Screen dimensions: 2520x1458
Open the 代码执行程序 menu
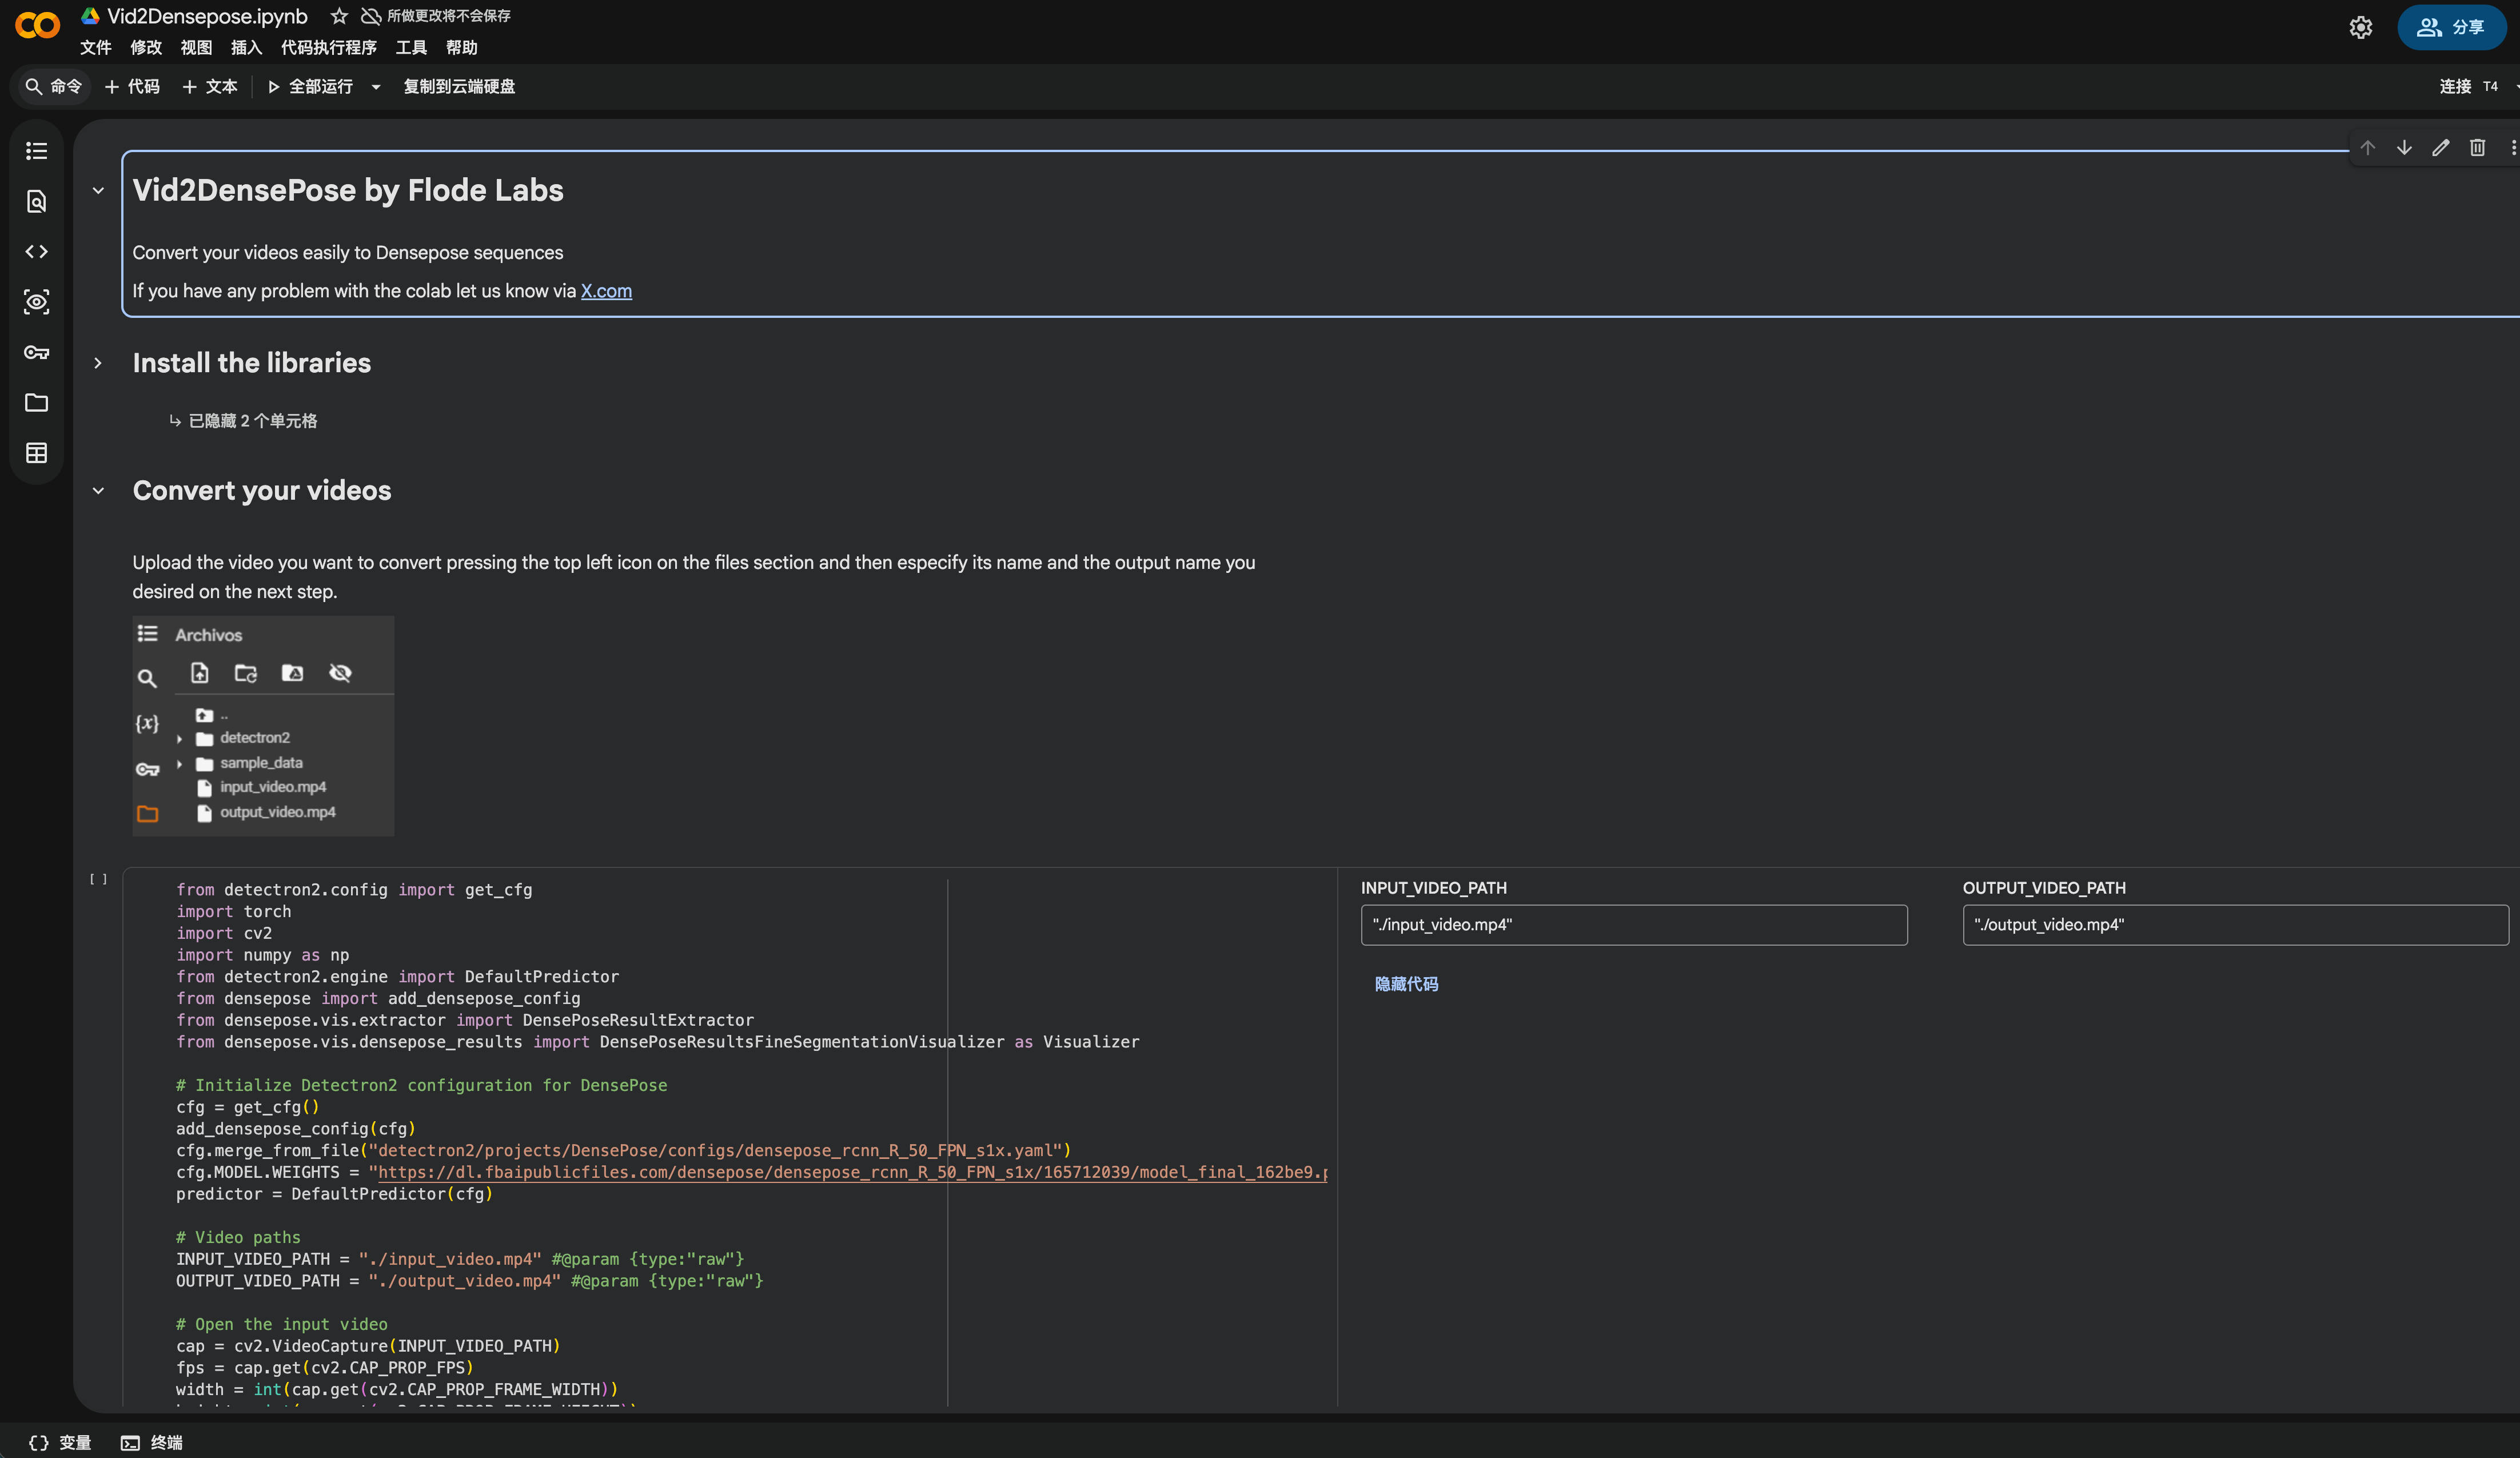(x=328, y=48)
